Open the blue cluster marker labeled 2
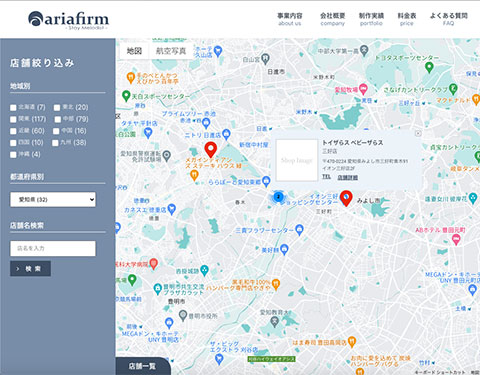This screenshot has width=480, height=375. pos(278,197)
